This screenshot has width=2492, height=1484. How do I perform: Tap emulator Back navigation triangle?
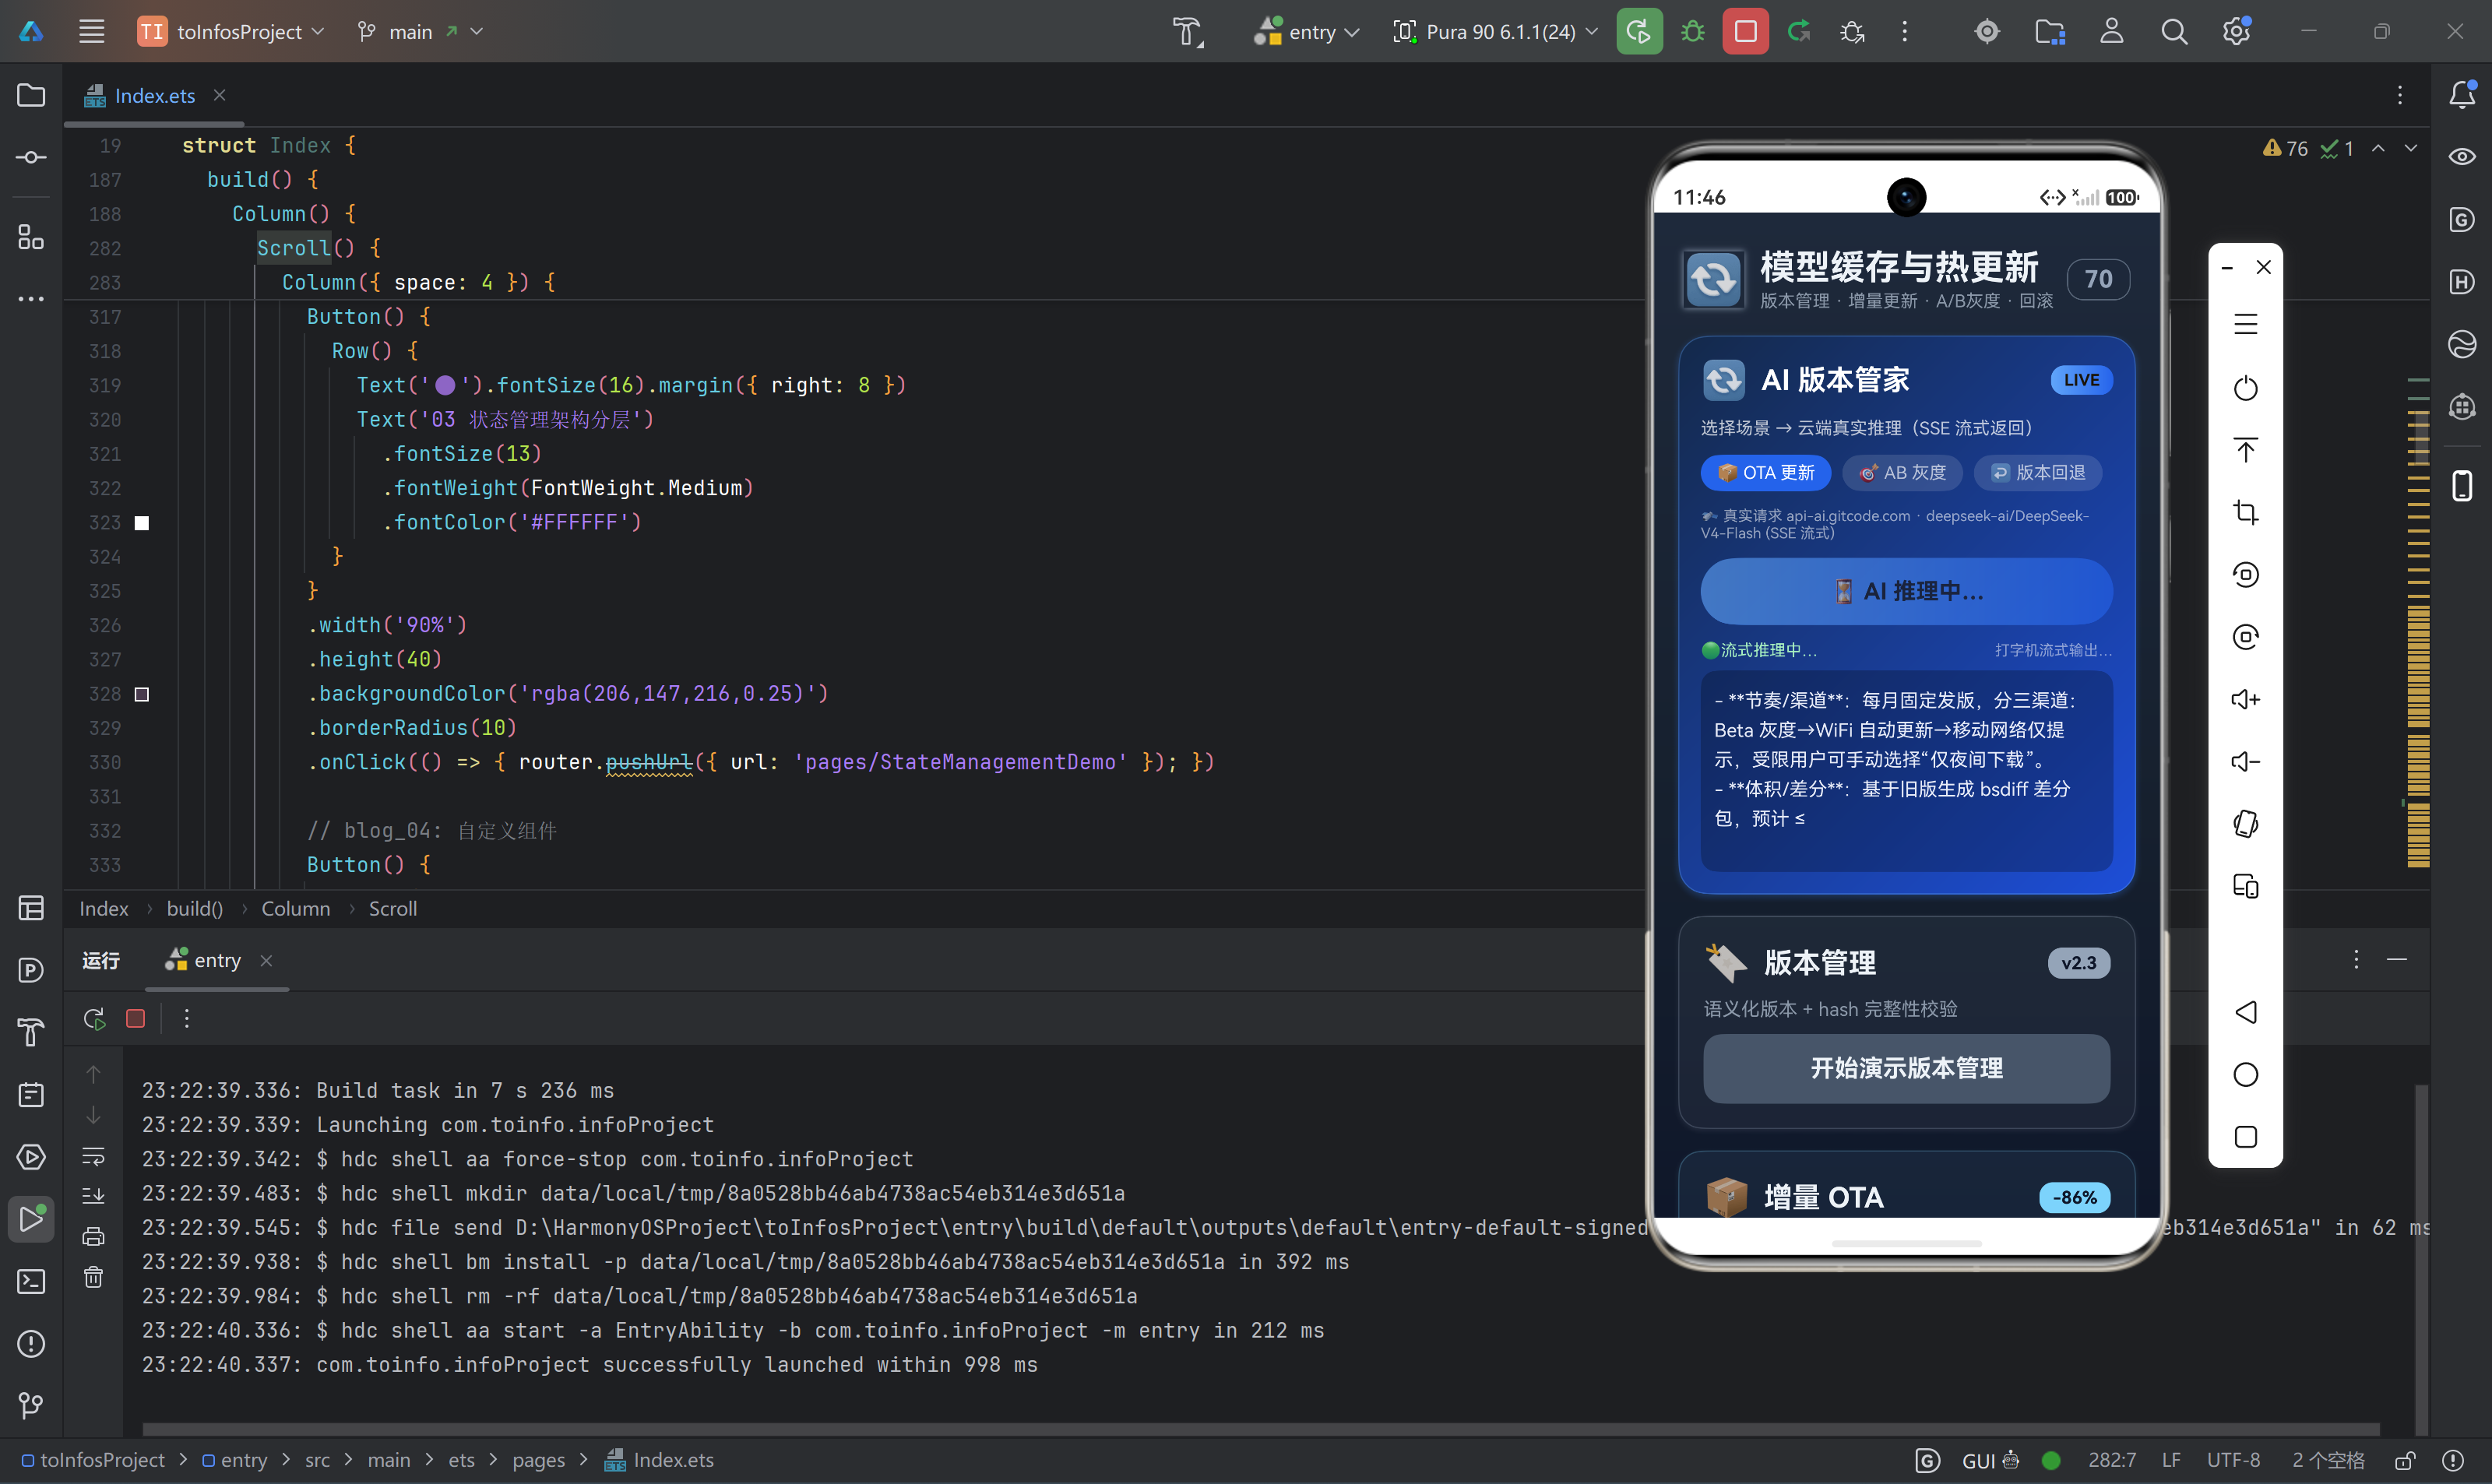[2246, 1012]
